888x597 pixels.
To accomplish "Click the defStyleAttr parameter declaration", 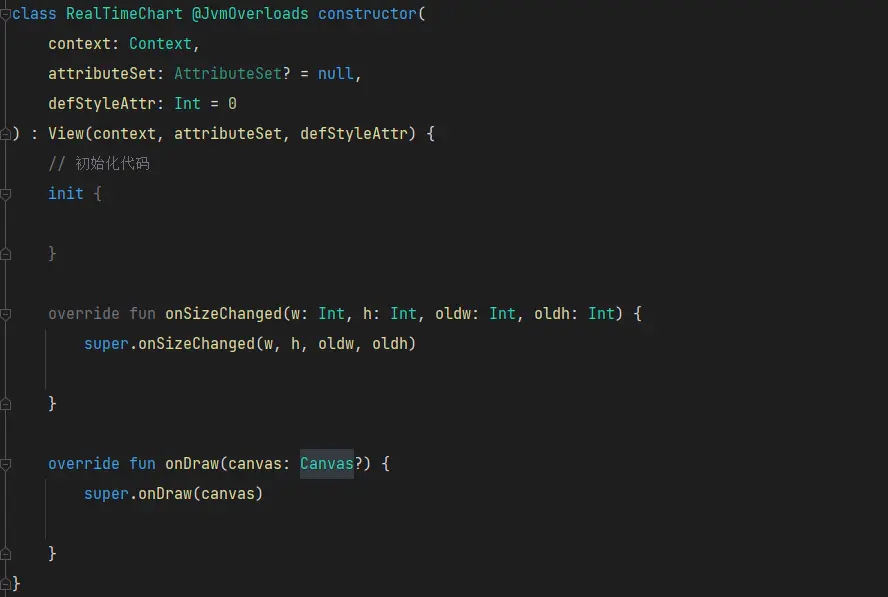I will [142, 104].
